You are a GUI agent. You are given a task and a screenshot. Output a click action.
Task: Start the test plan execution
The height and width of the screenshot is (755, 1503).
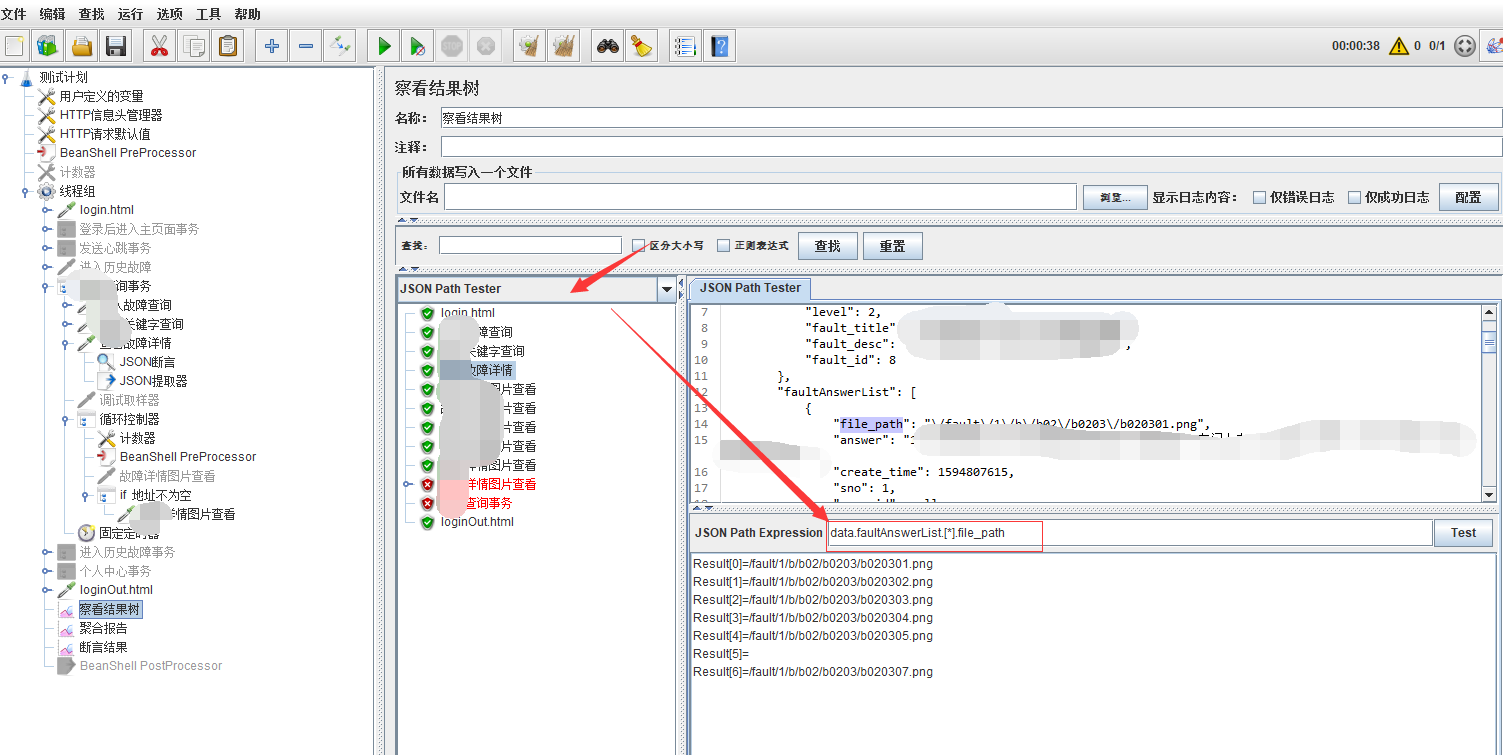click(x=383, y=45)
